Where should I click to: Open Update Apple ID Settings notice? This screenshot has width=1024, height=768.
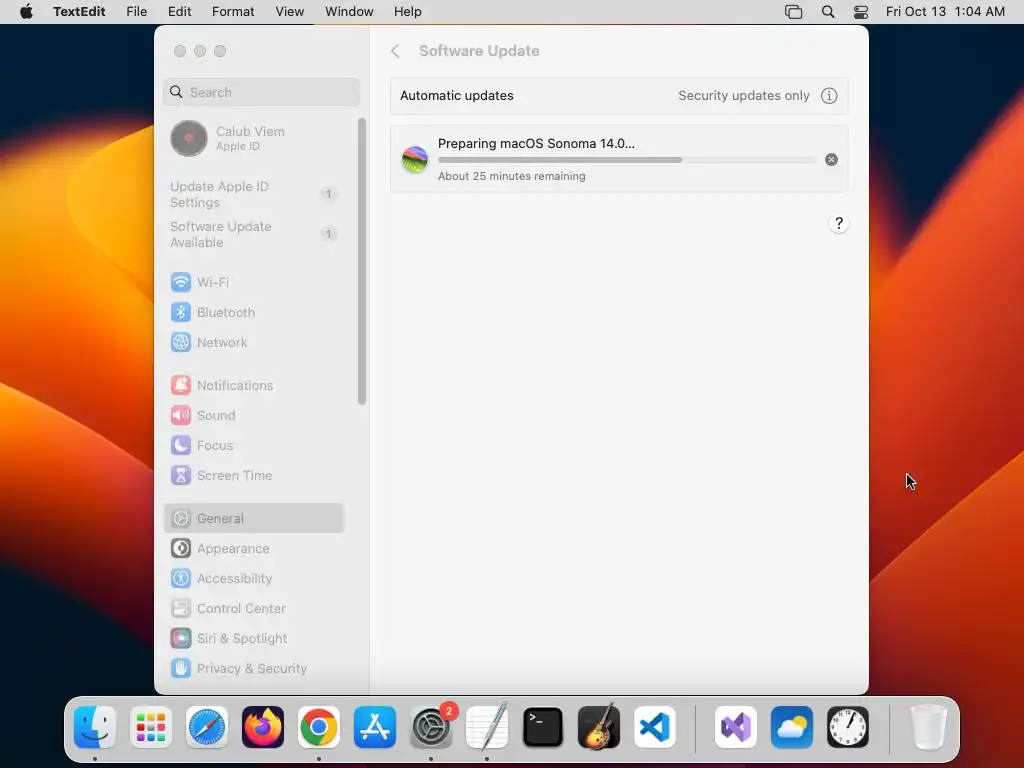tap(253, 195)
